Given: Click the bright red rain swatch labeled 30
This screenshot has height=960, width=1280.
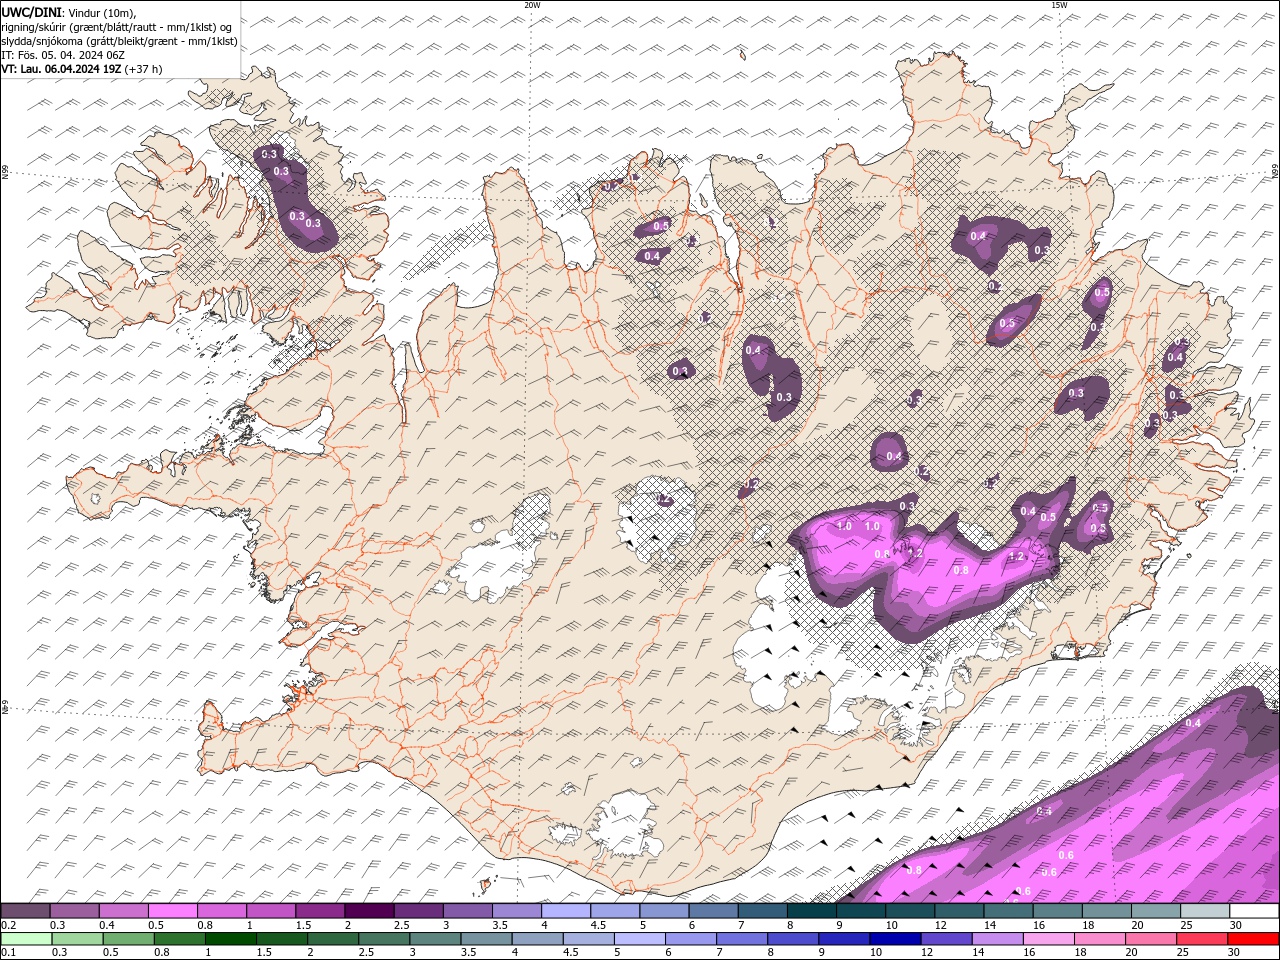Looking at the screenshot, I should coord(1254,939).
